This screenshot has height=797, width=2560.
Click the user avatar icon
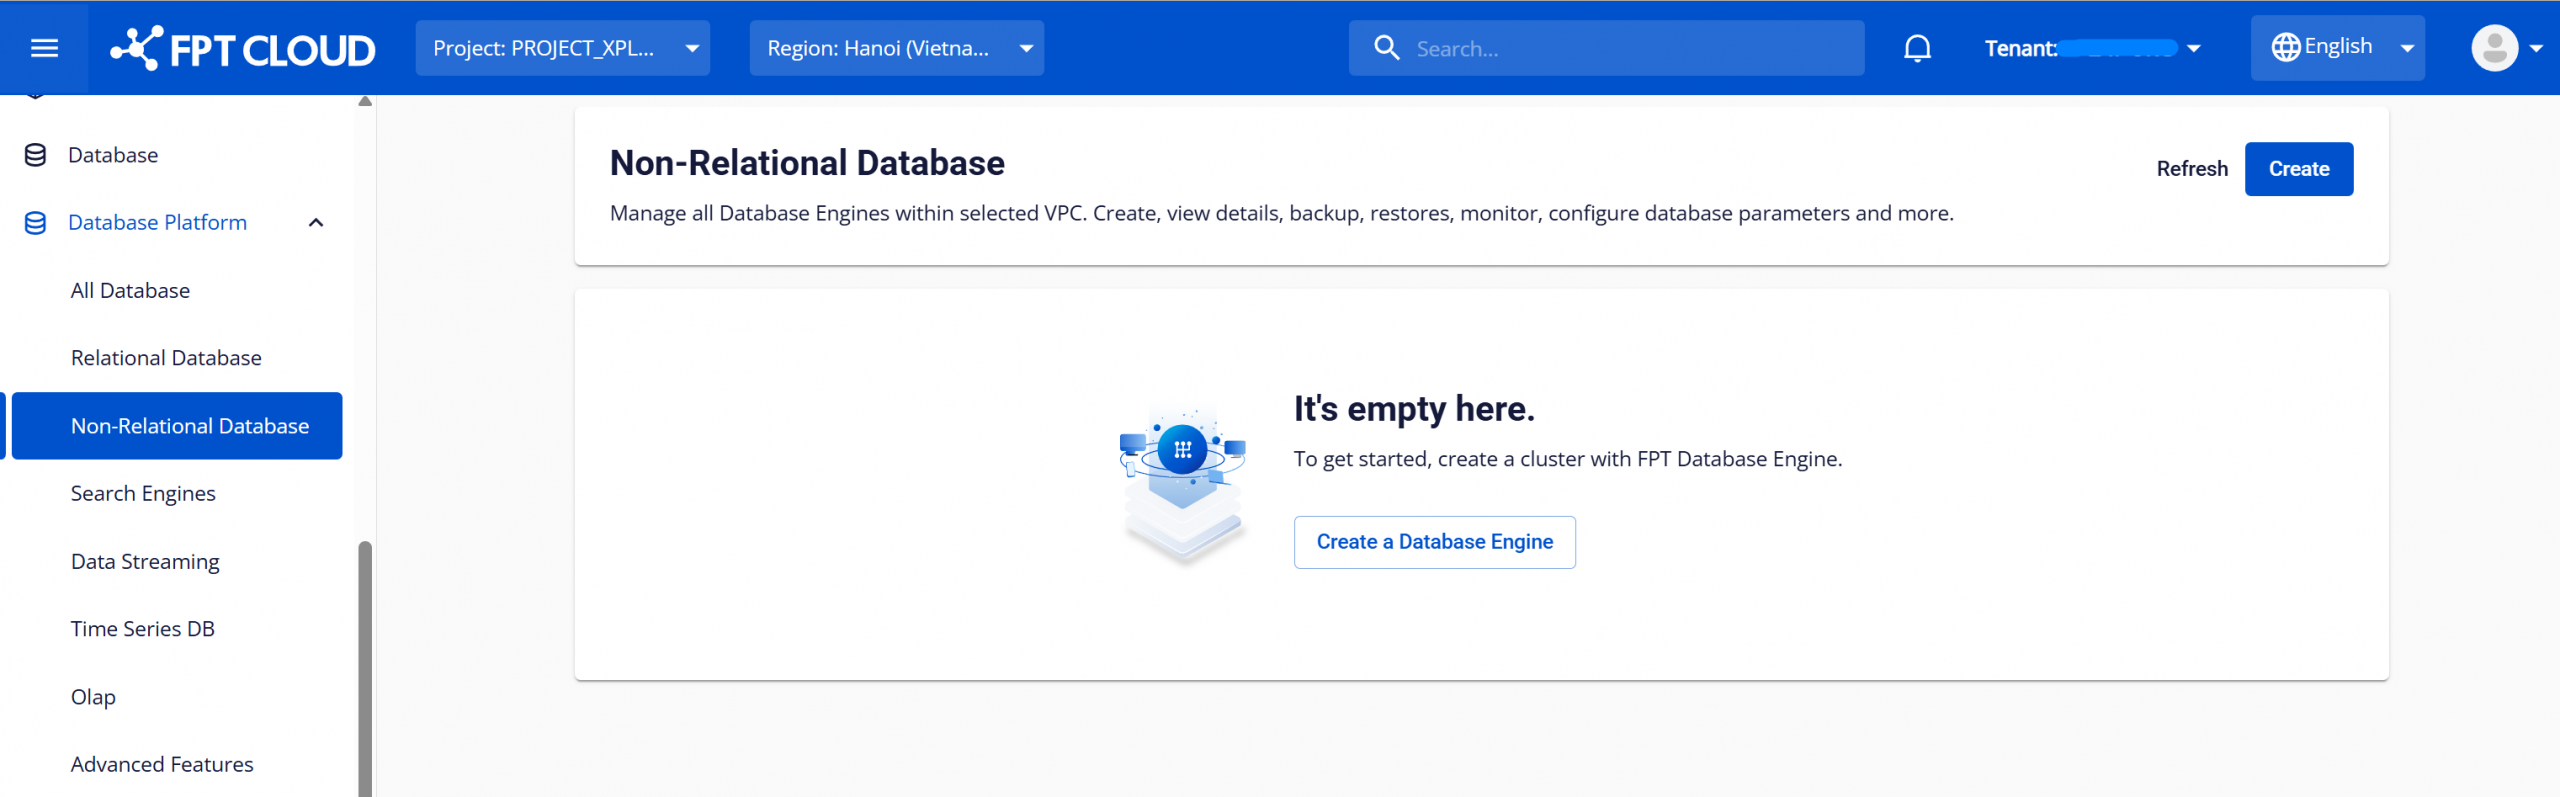tap(2494, 48)
